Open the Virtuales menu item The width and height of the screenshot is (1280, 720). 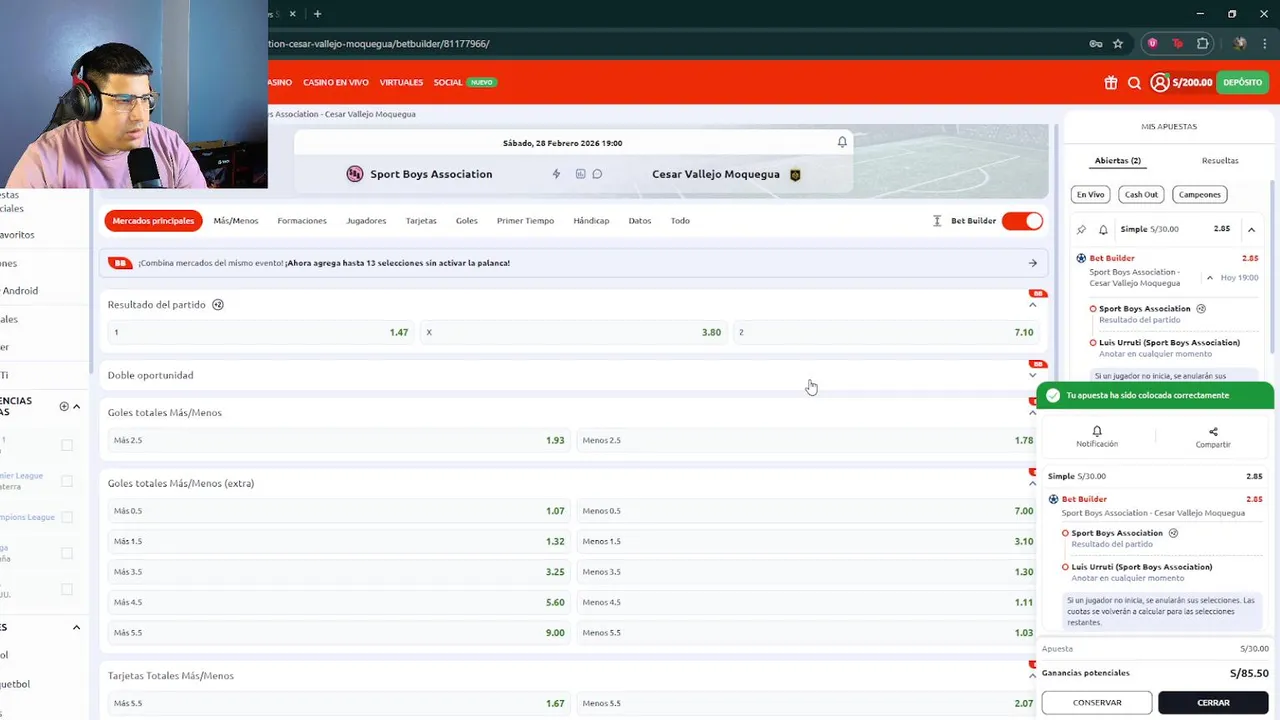click(401, 82)
